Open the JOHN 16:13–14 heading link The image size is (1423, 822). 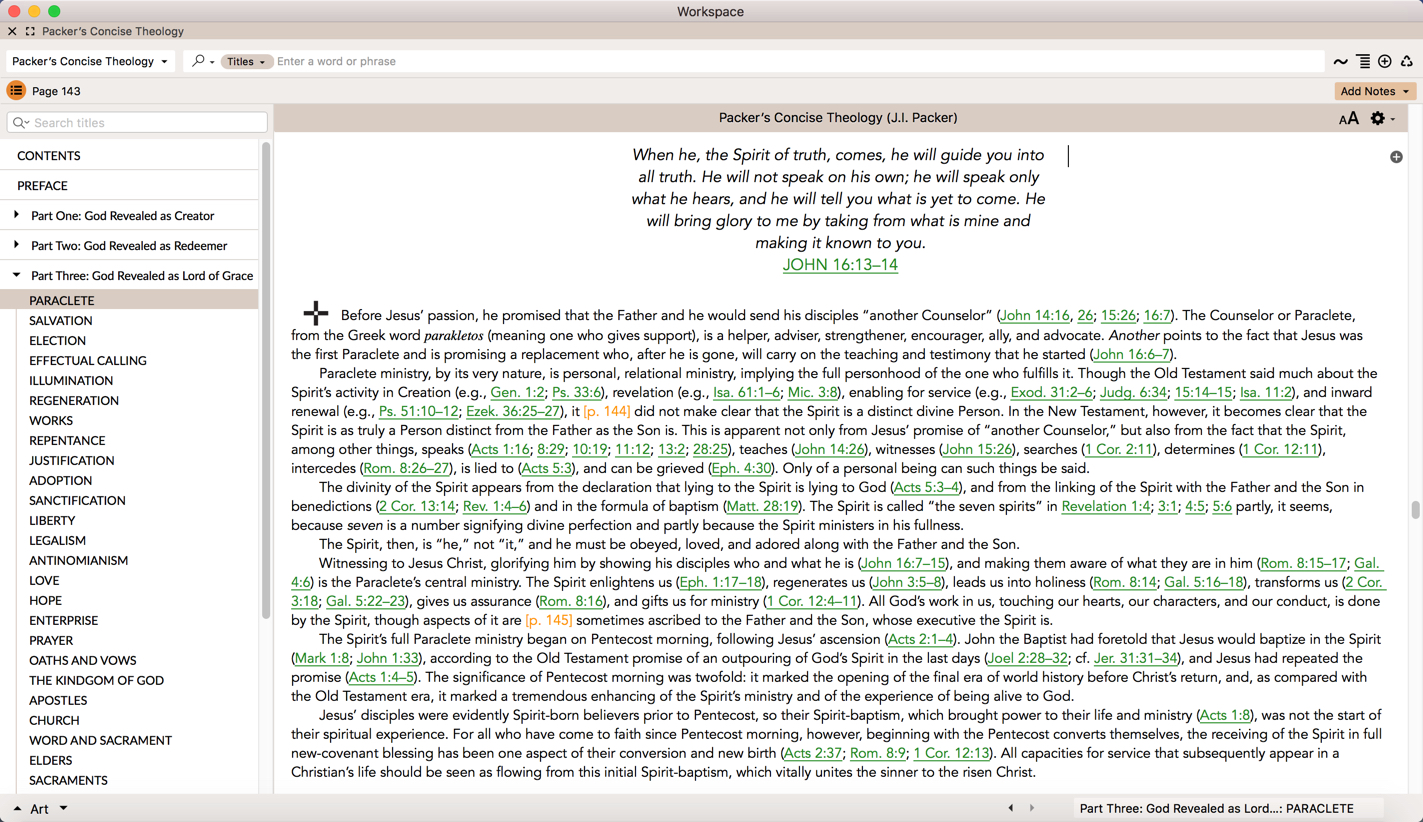[x=840, y=265]
